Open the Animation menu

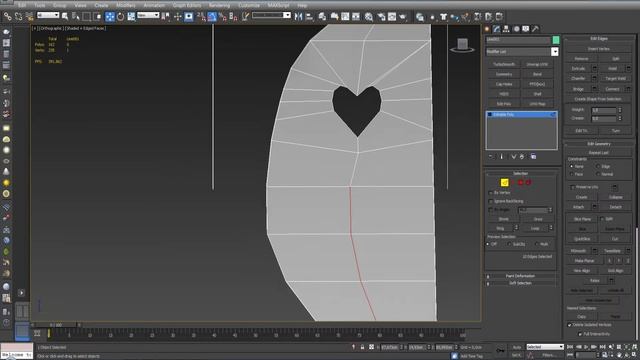pos(154,5)
